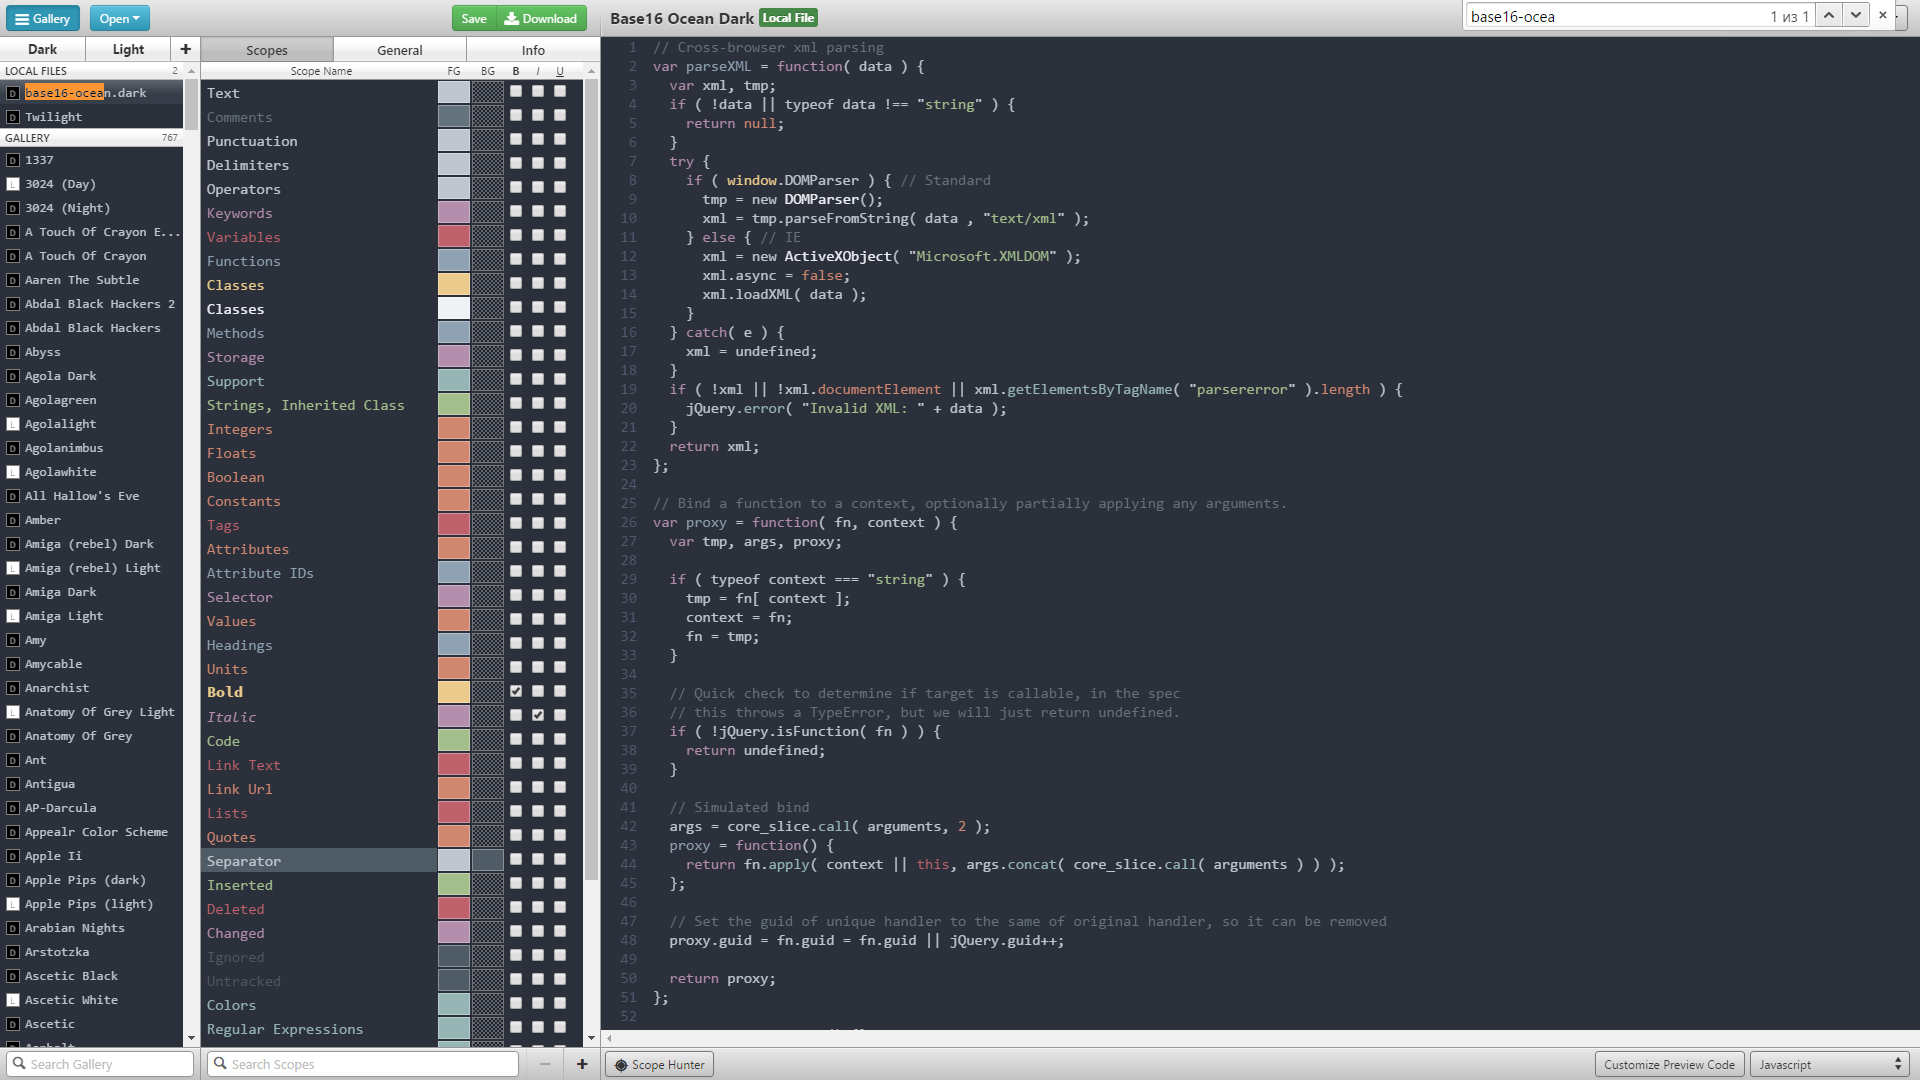Select the Abyss gallery theme
Image resolution: width=1920 pixels, height=1080 pixels.
[92, 352]
